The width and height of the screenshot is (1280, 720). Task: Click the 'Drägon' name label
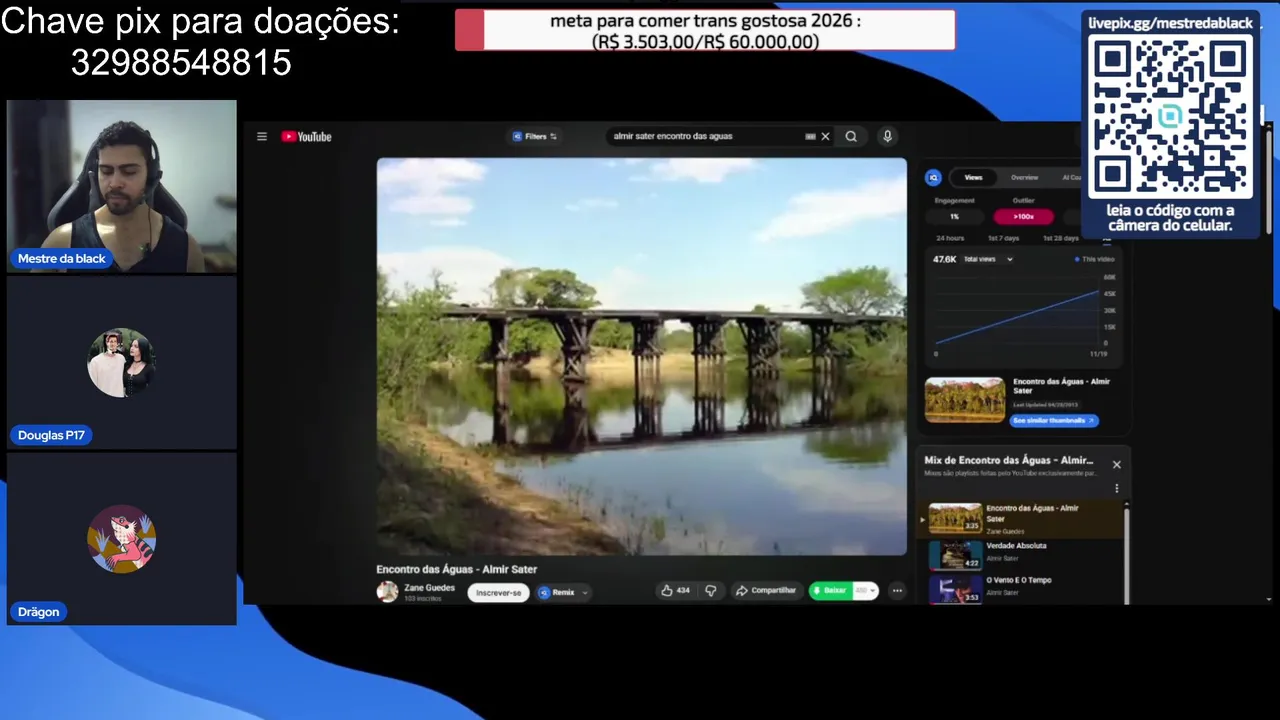pos(38,612)
